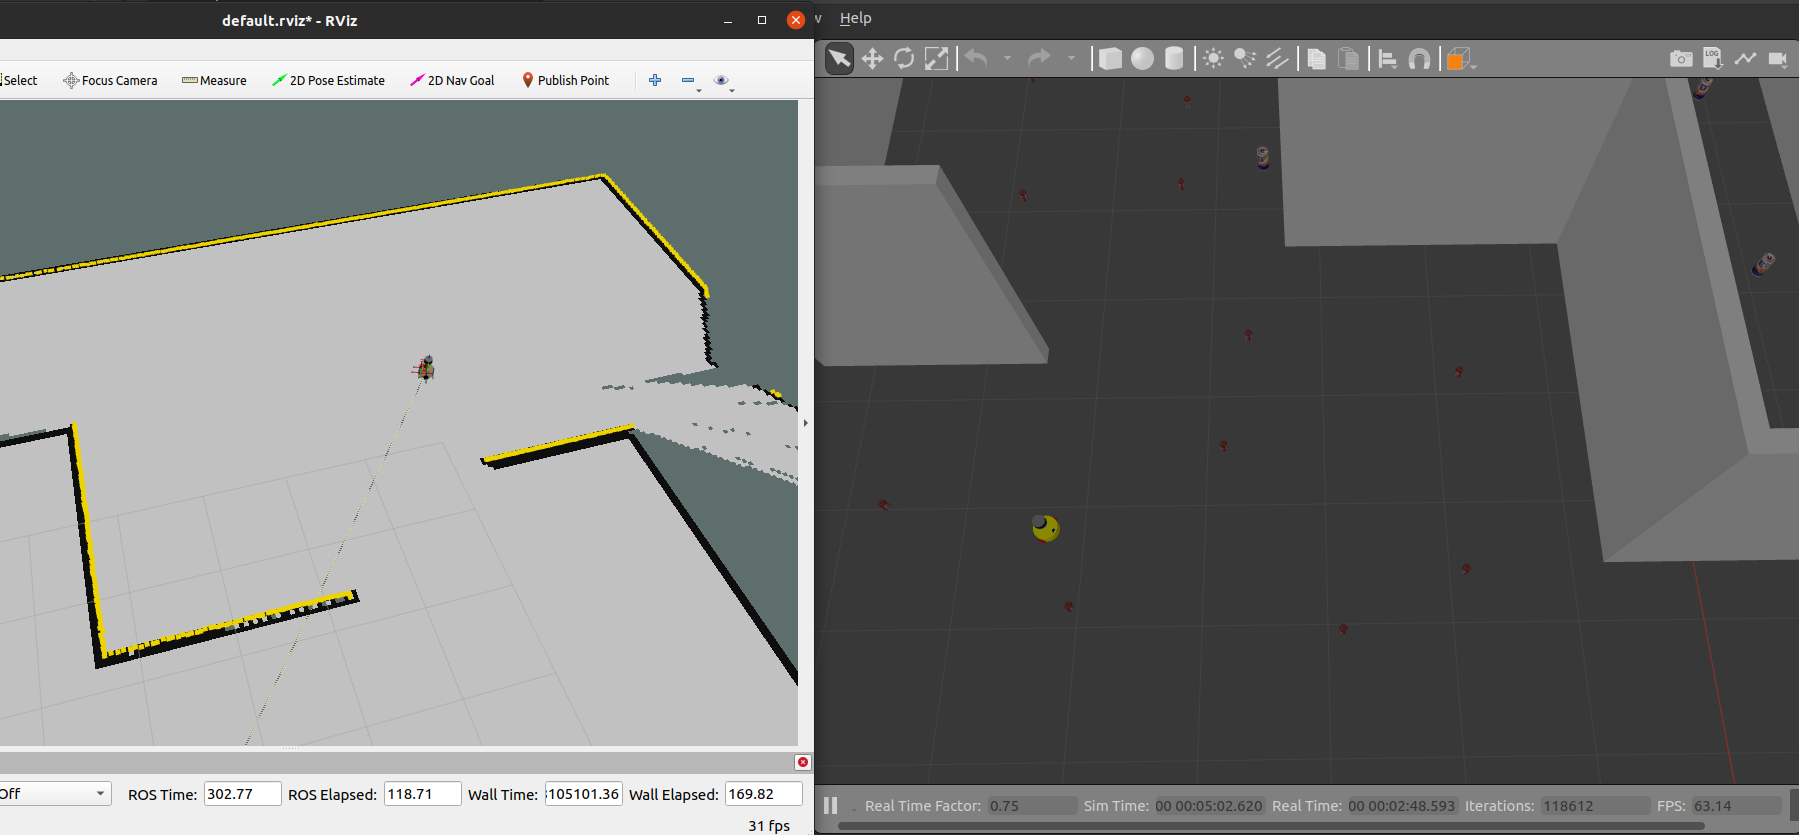Pause the Gazebo simulation
This screenshot has width=1799, height=835.
[830, 805]
